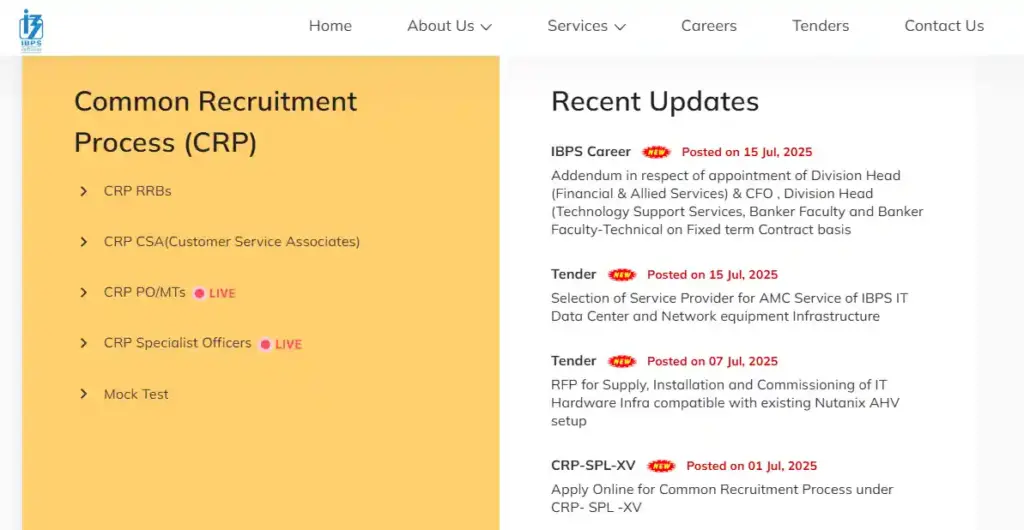Open the Home menu item
Viewport: 1024px width, 530px height.
(330, 26)
